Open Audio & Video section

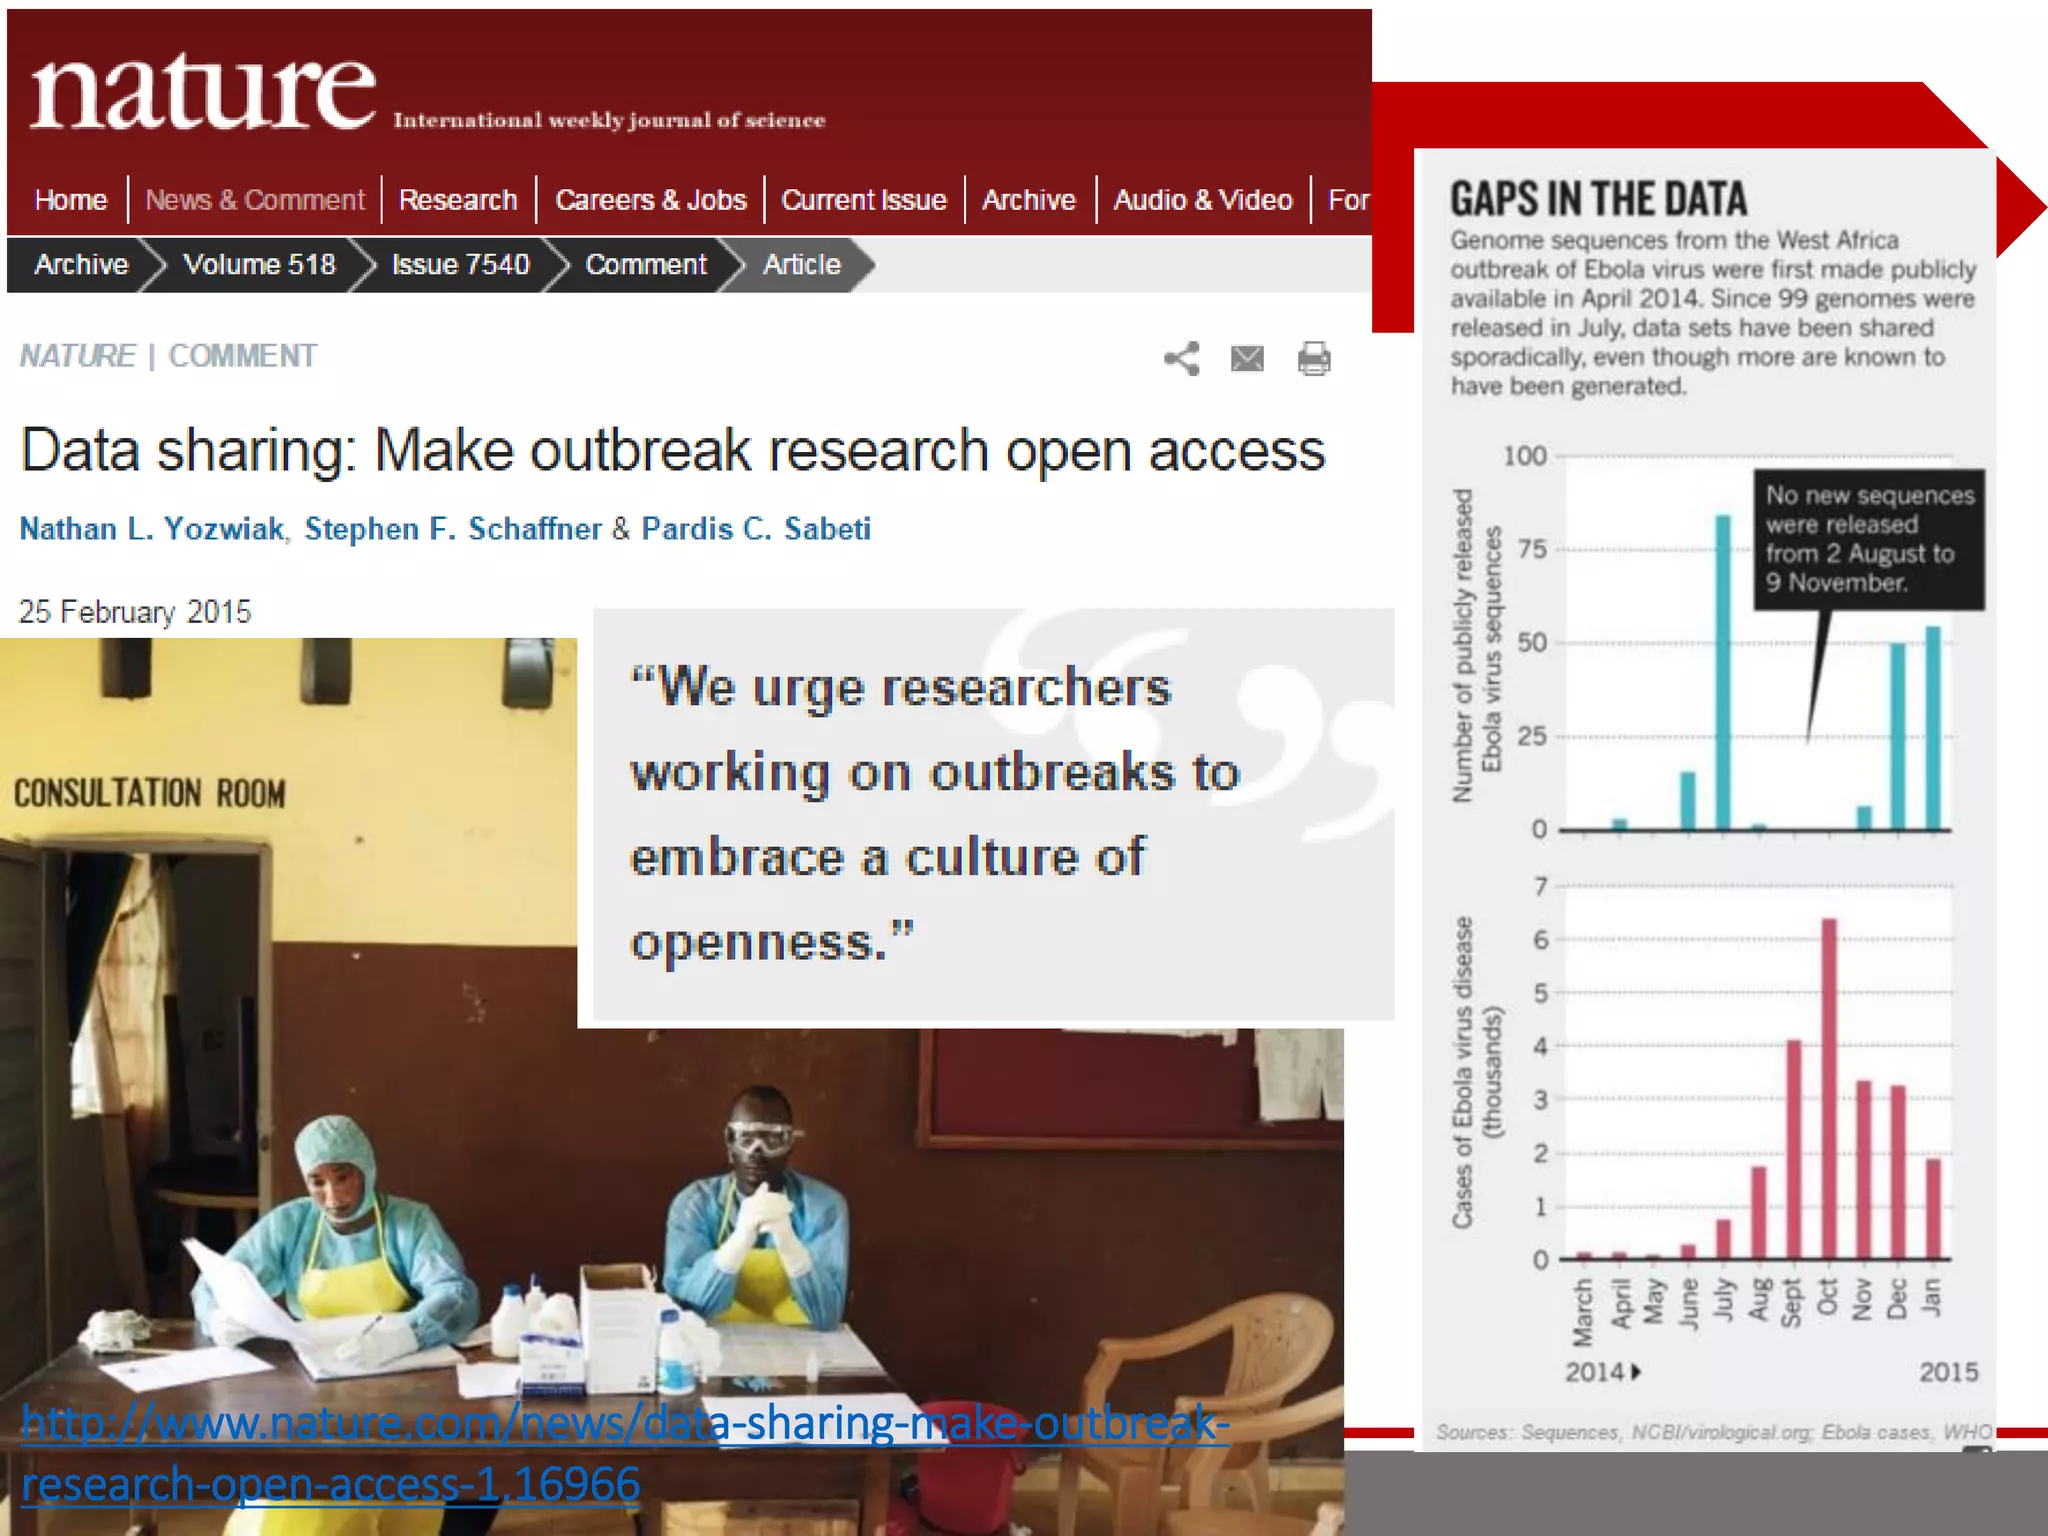coord(1203,200)
